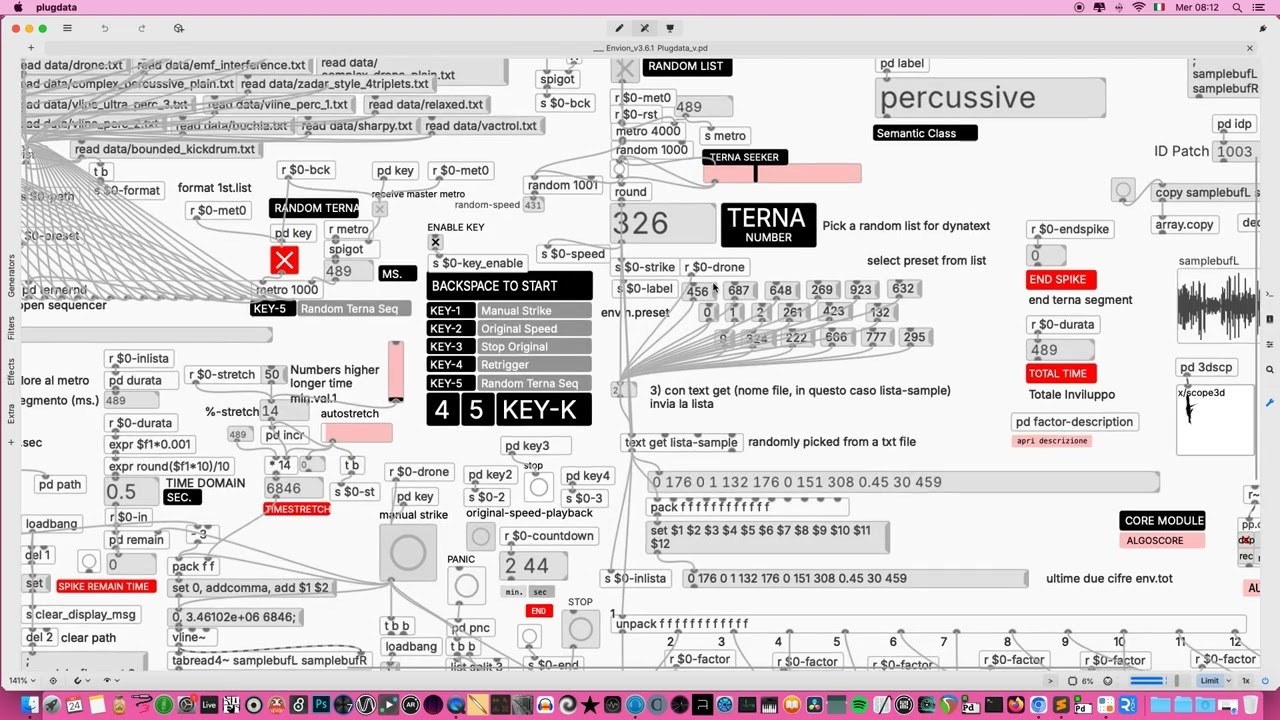1280x720 pixels.
Task: Switch to presentation mode icon
Action: click(x=670, y=28)
